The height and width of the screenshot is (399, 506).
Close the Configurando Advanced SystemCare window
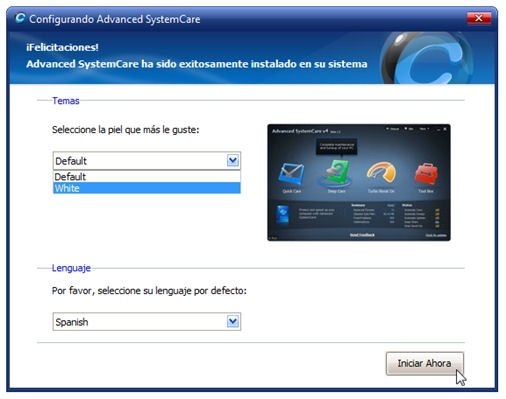(x=479, y=18)
